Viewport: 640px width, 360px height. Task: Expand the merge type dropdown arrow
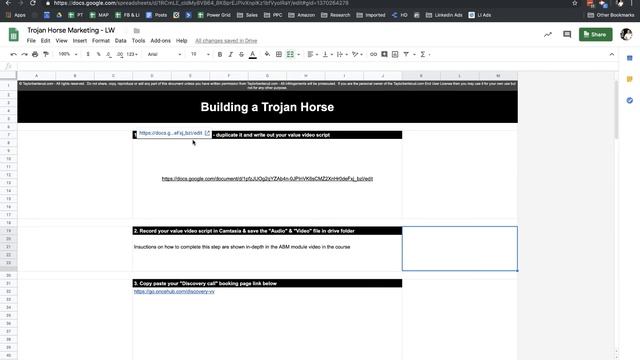(x=299, y=54)
